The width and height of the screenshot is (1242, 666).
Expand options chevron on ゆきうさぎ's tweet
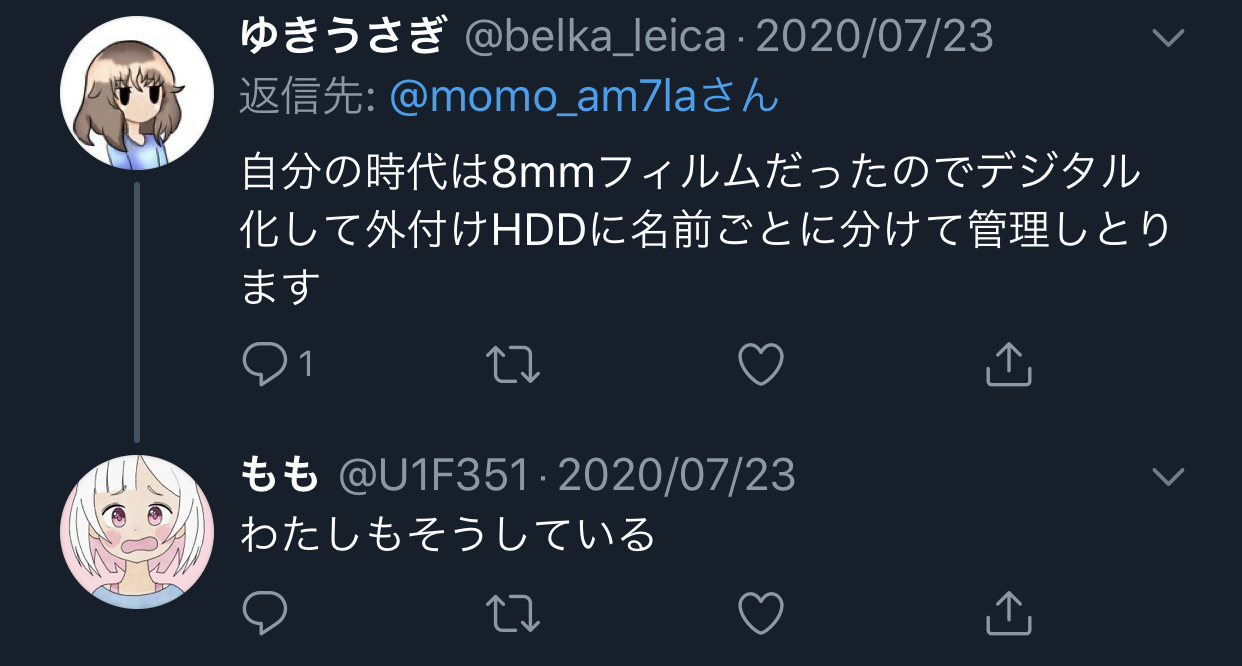tap(1168, 39)
